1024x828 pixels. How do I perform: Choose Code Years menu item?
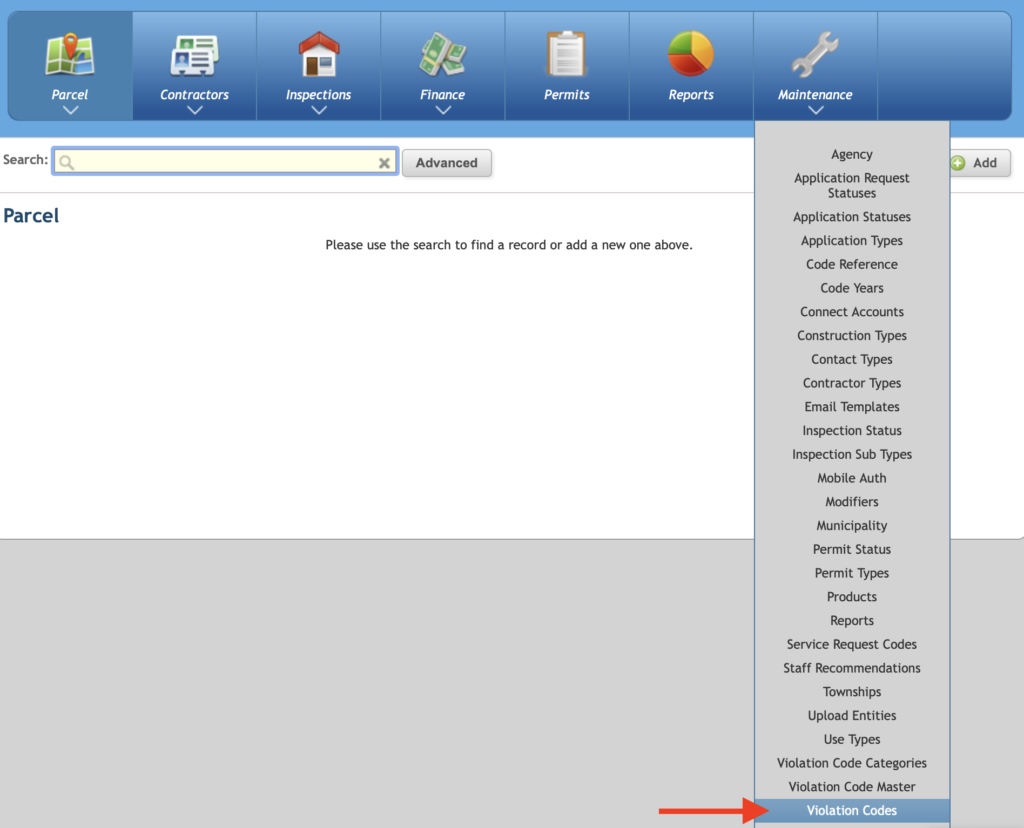click(x=852, y=288)
